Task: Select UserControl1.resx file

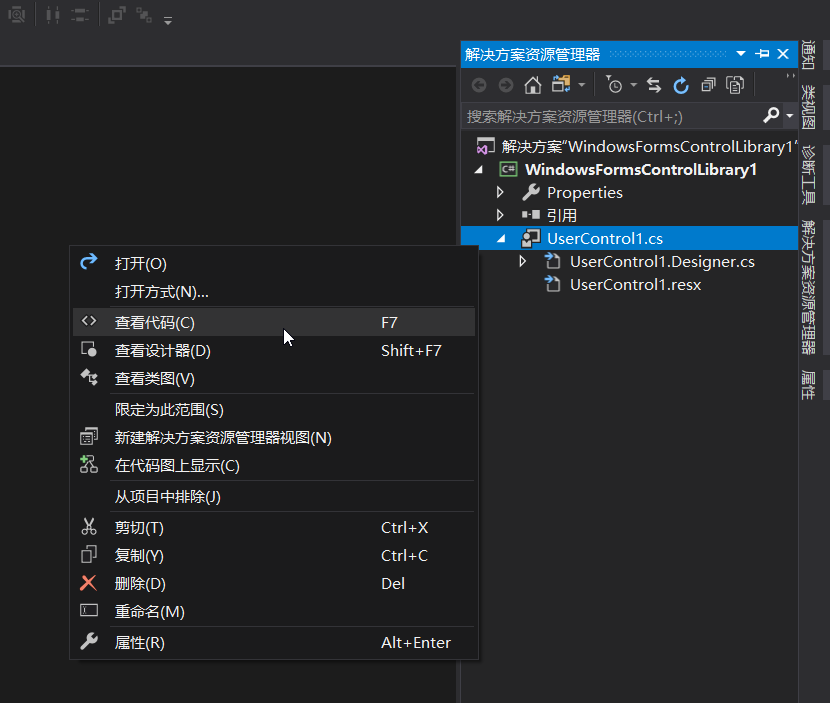Action: [x=635, y=285]
